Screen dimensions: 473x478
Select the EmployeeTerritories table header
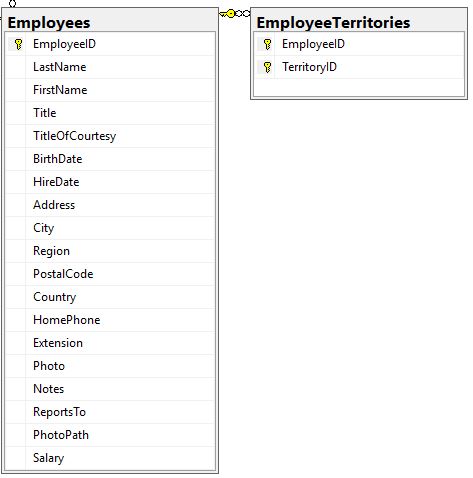[359, 22]
